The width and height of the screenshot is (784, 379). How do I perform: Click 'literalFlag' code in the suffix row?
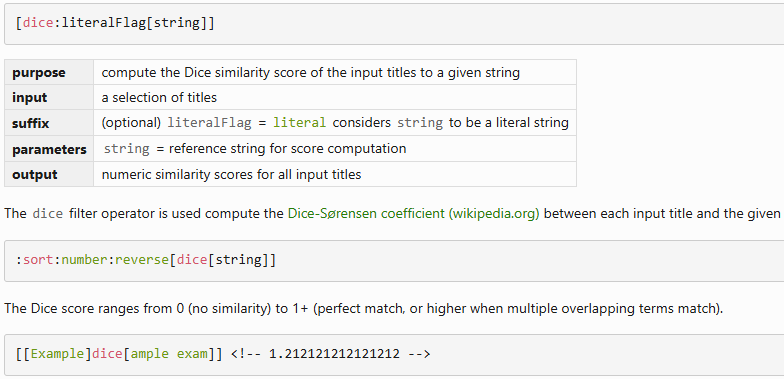coord(209,122)
